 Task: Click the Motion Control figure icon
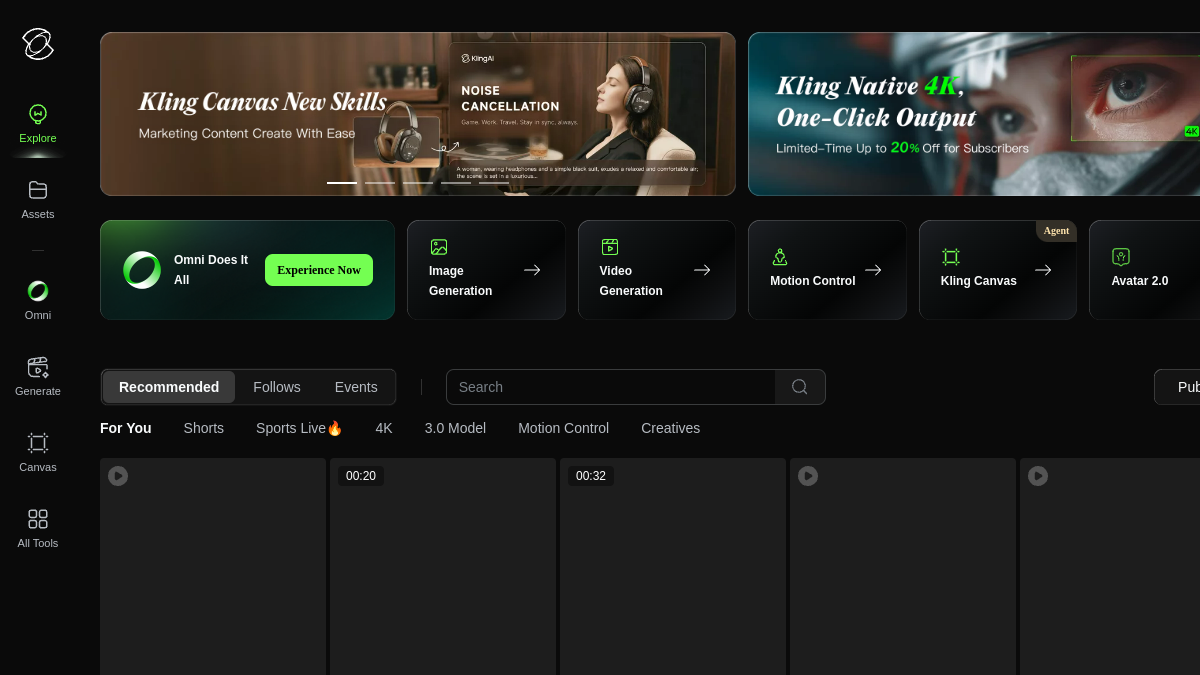point(780,257)
